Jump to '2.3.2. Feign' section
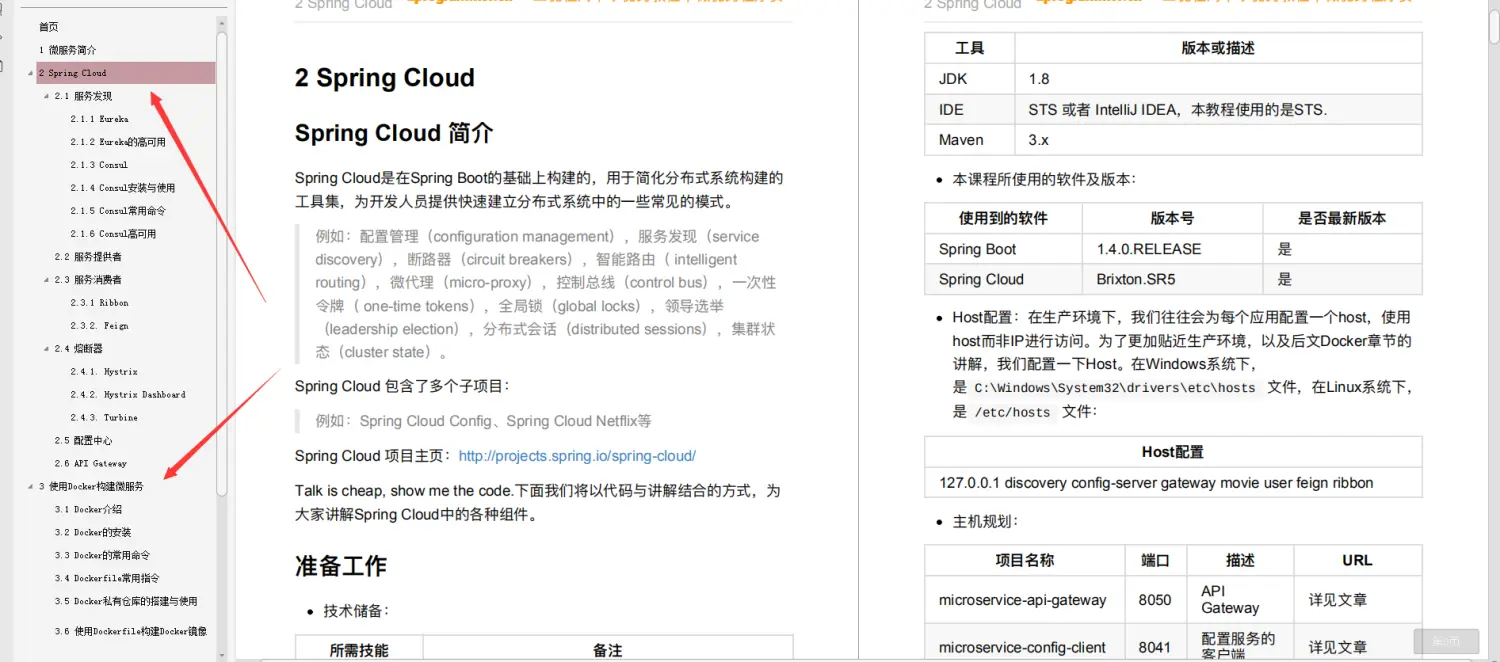Image resolution: width=1500 pixels, height=662 pixels. pos(99,326)
